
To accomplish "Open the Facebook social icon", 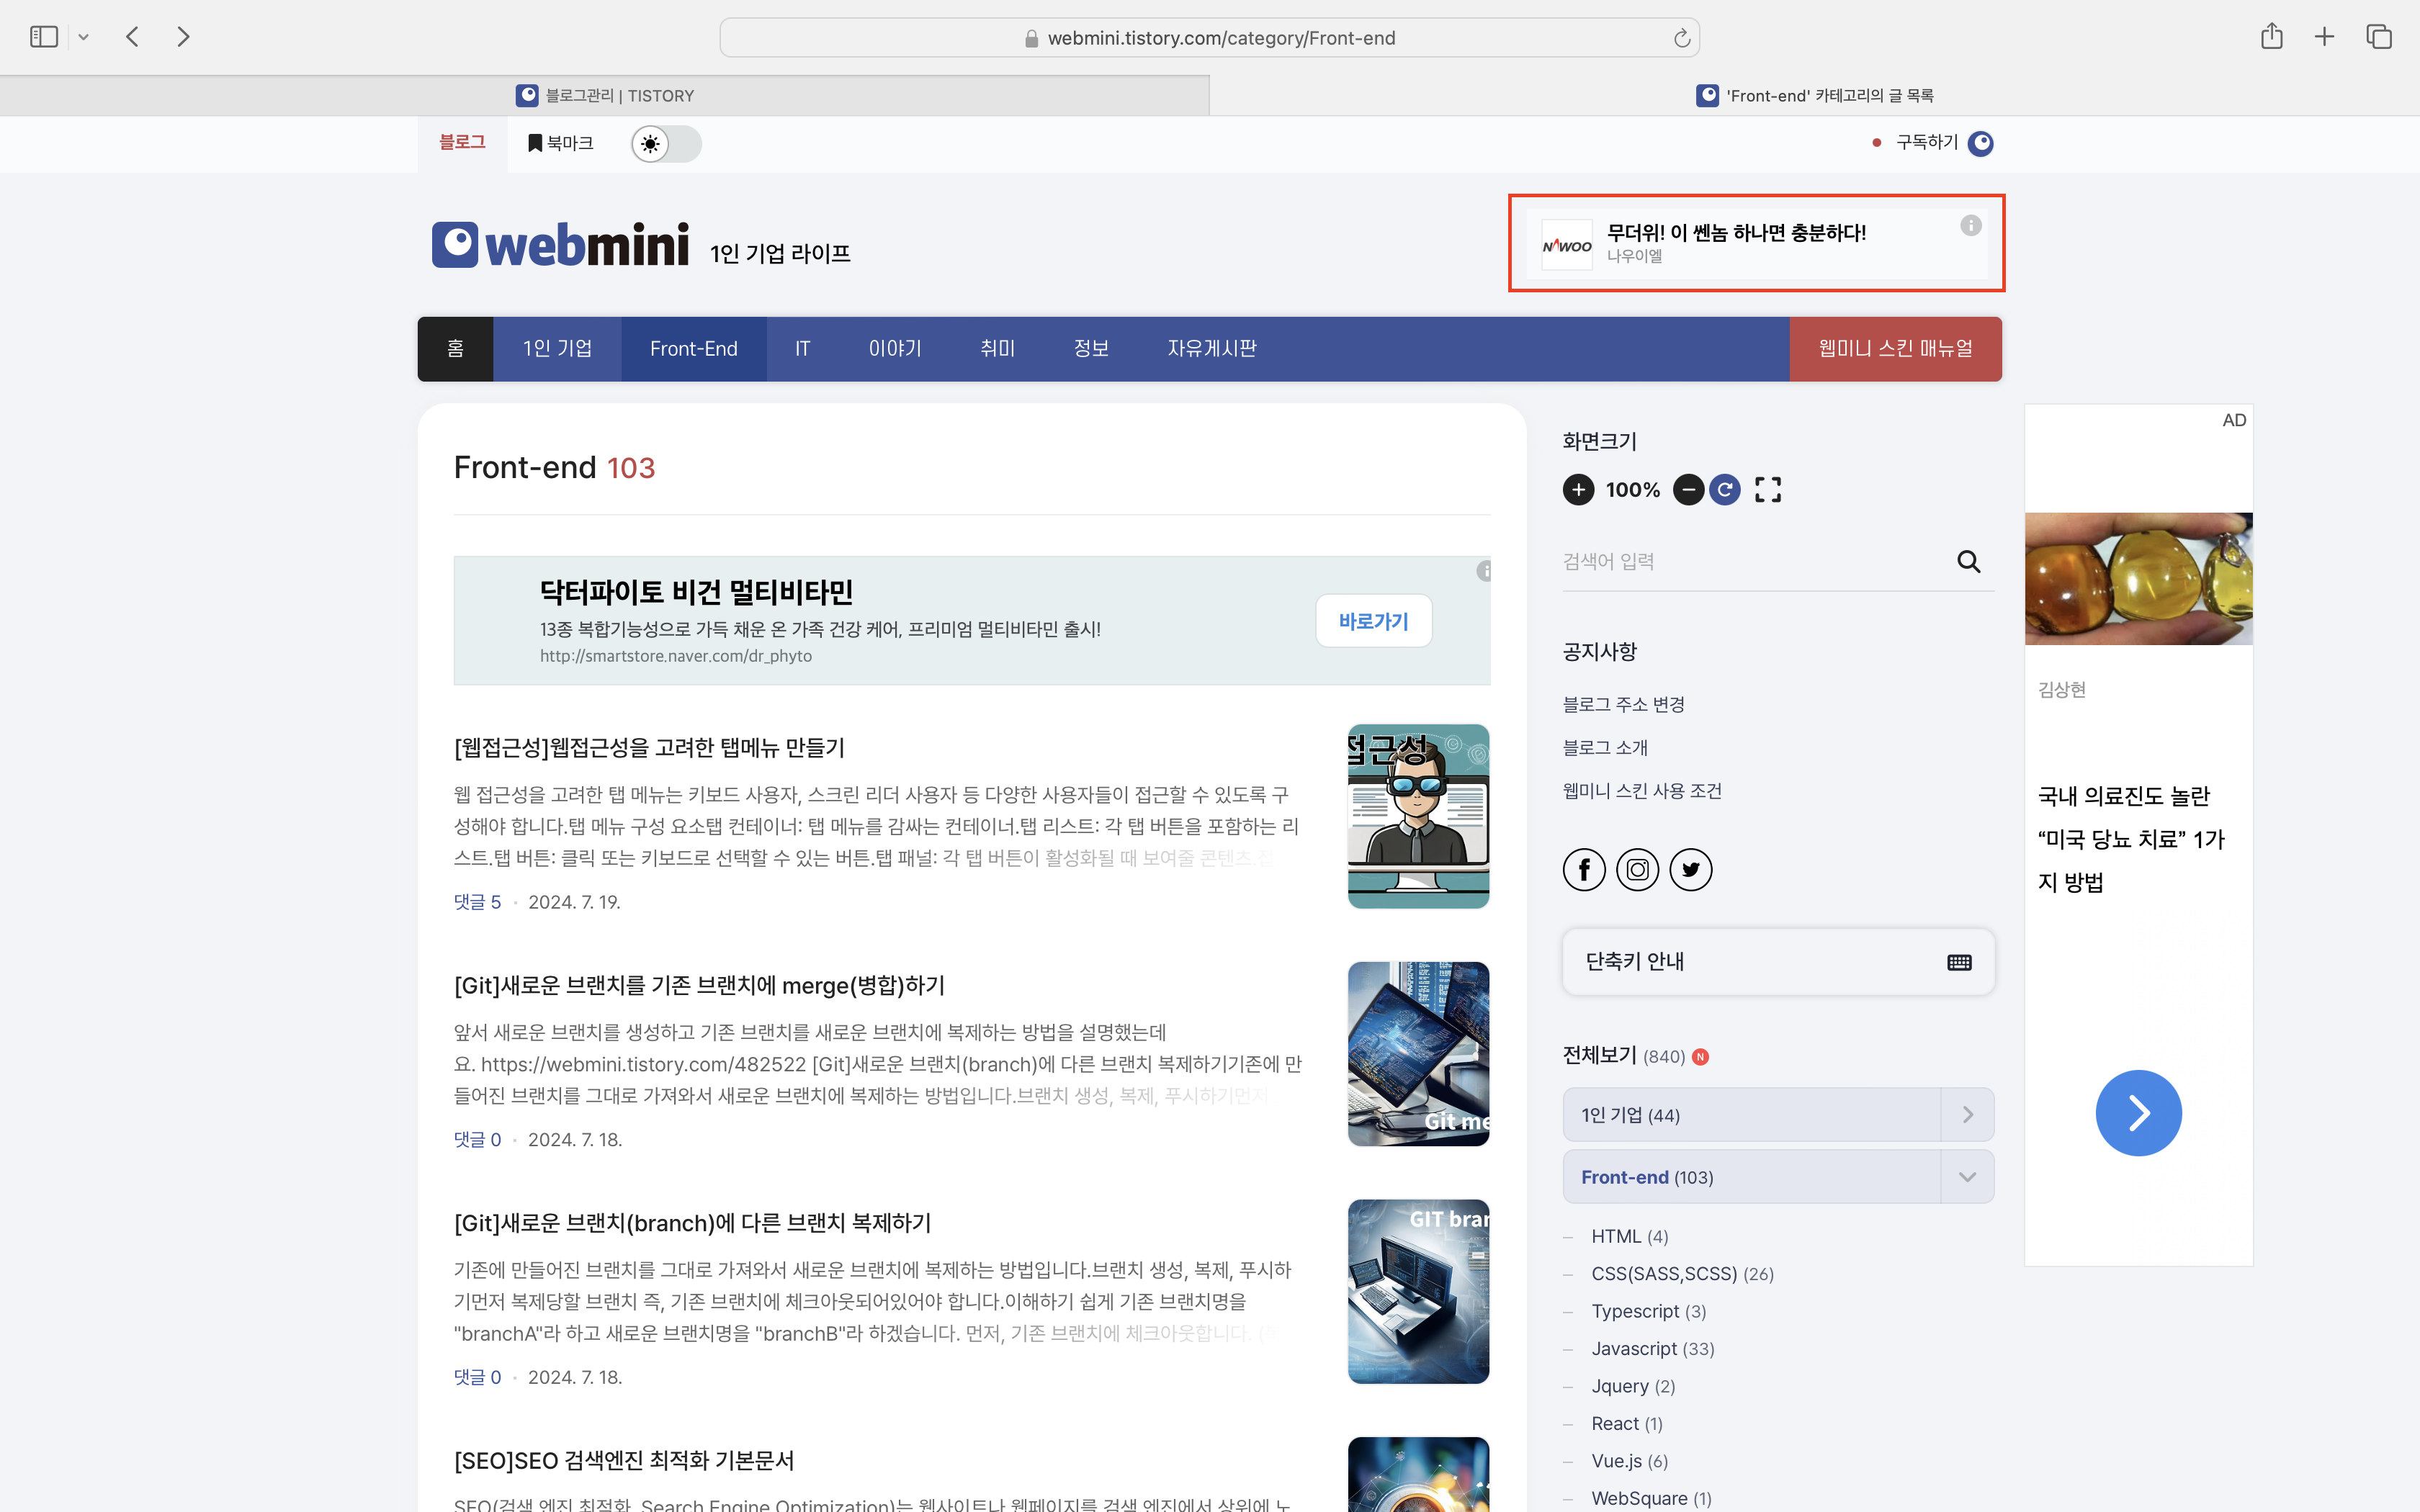I will 1584,870.
